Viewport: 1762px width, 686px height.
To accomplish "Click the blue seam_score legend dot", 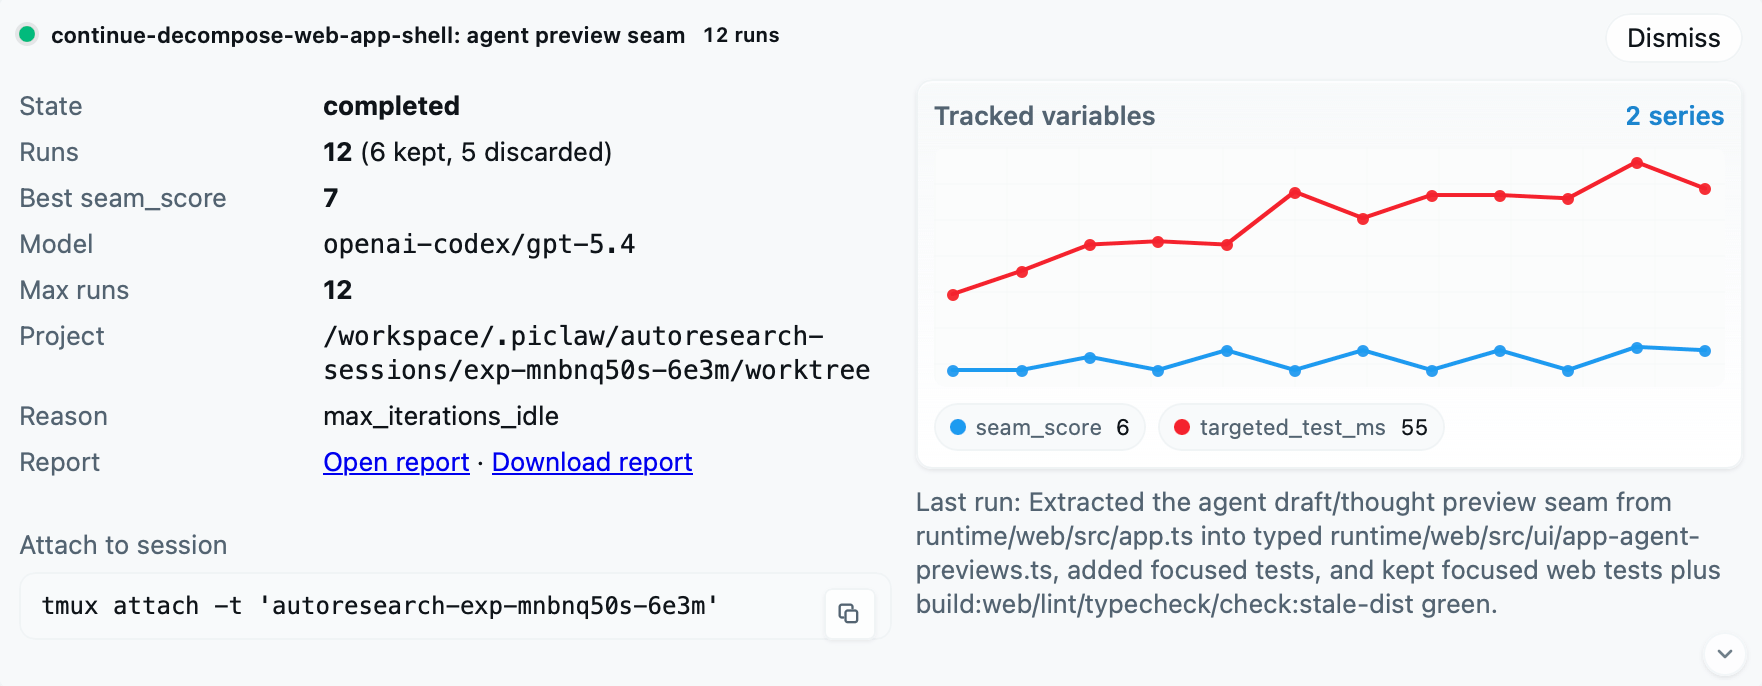I will (961, 427).
